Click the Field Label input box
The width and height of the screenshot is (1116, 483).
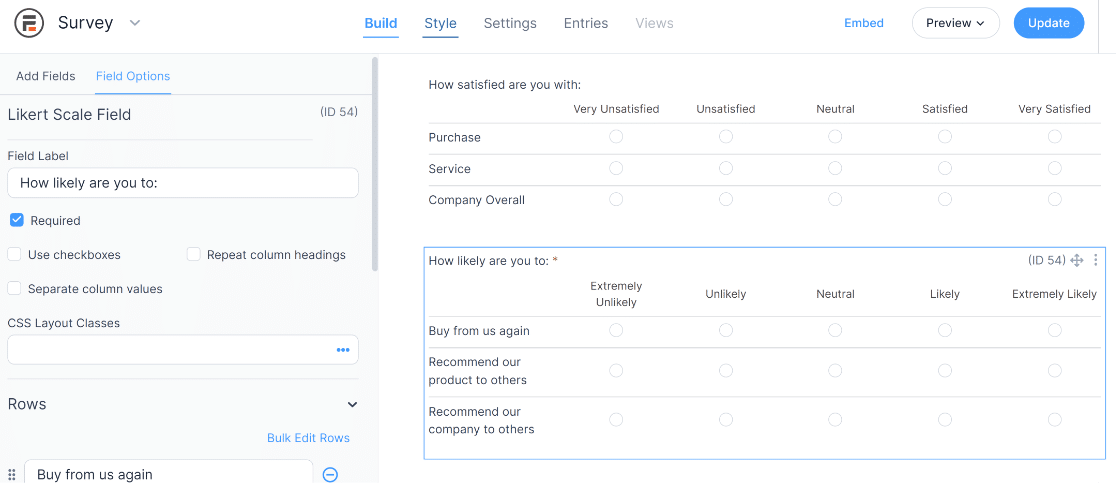[x=183, y=183]
